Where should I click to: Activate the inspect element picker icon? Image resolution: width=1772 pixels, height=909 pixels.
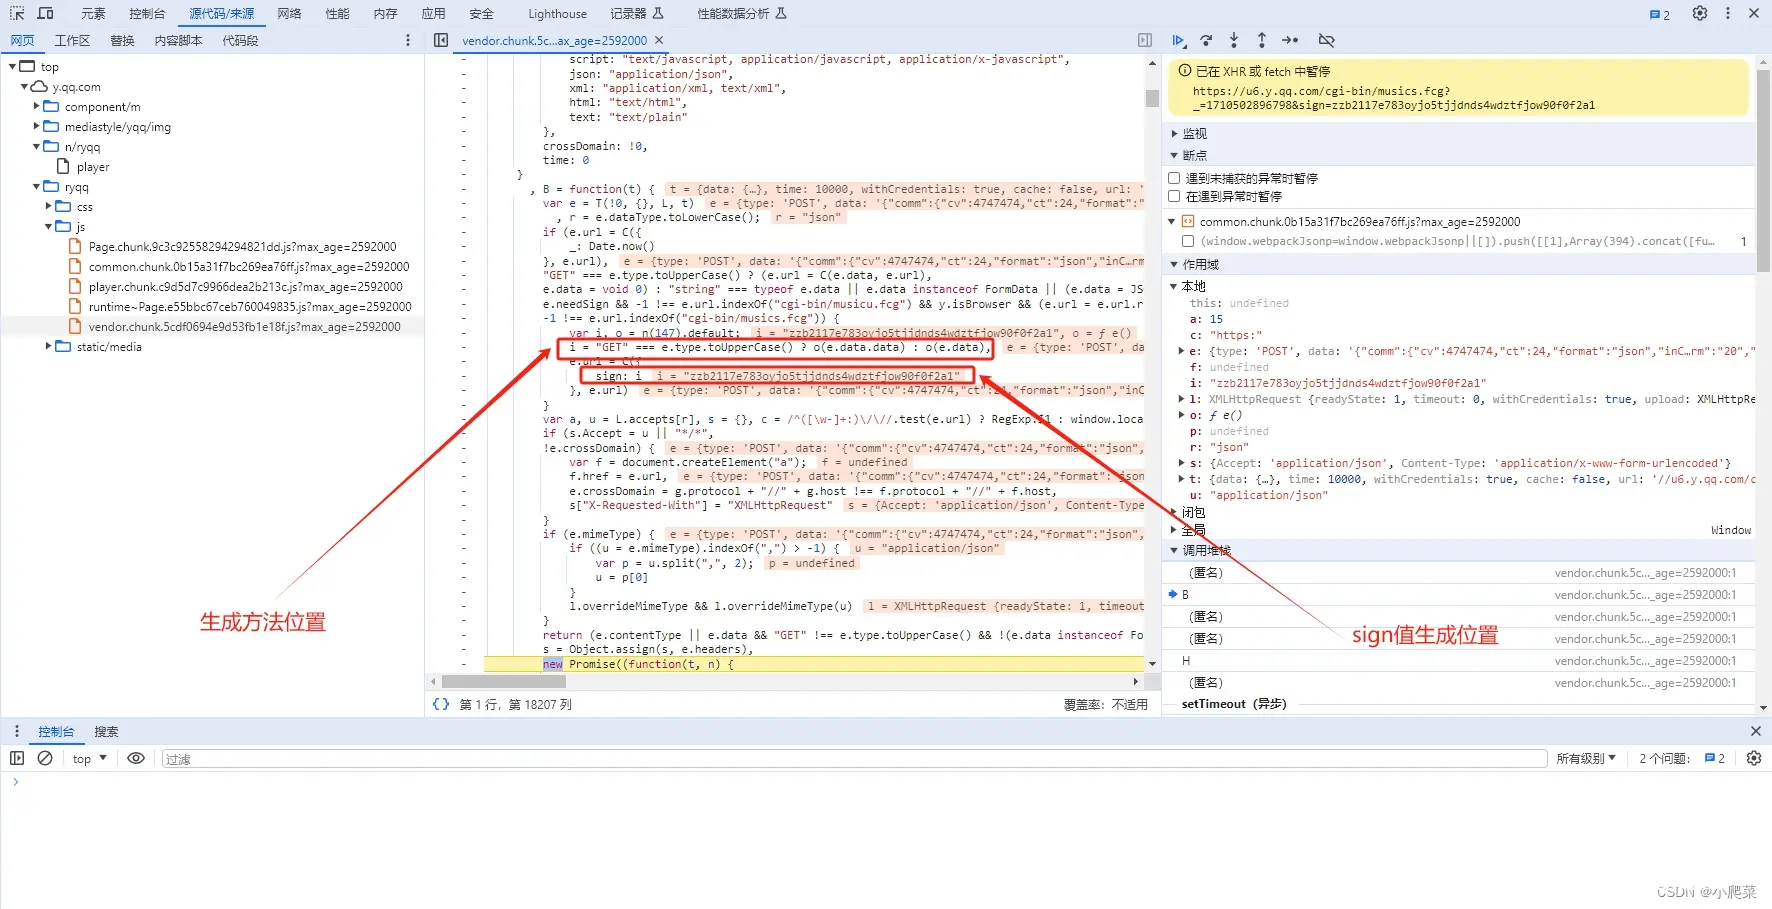[x=17, y=13]
